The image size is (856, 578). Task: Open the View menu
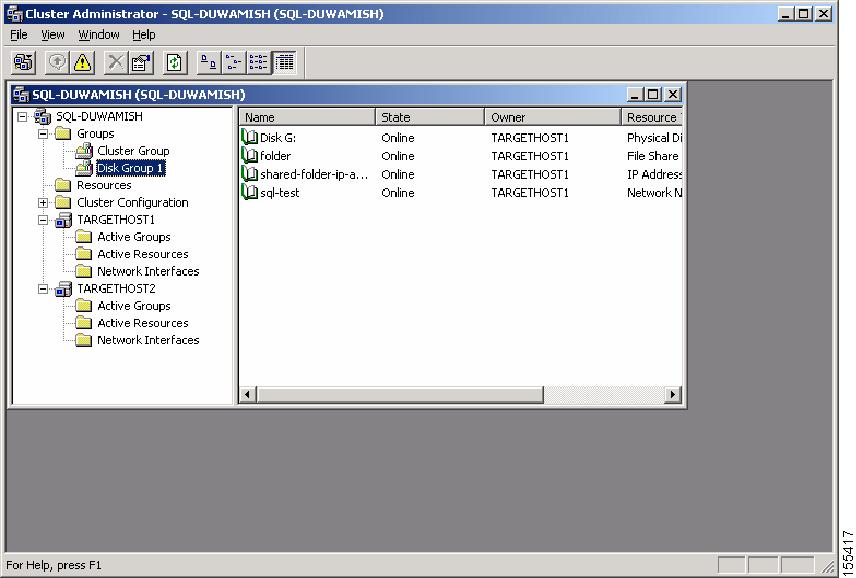52,35
